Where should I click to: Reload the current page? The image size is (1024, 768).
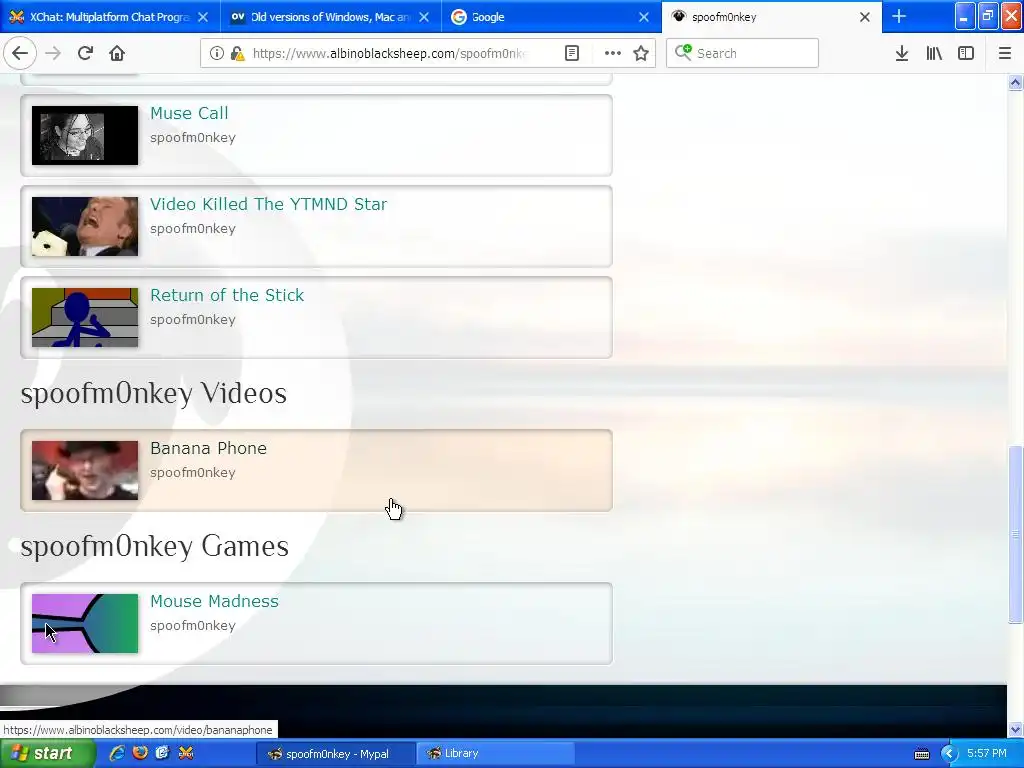(x=85, y=53)
